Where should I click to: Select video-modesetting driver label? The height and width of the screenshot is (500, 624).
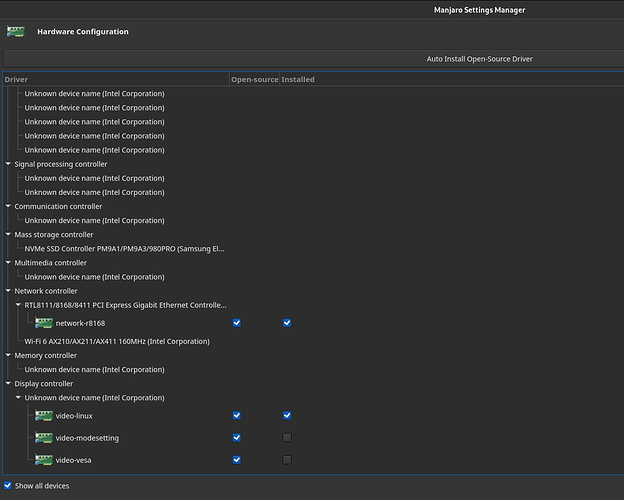[x=87, y=438]
